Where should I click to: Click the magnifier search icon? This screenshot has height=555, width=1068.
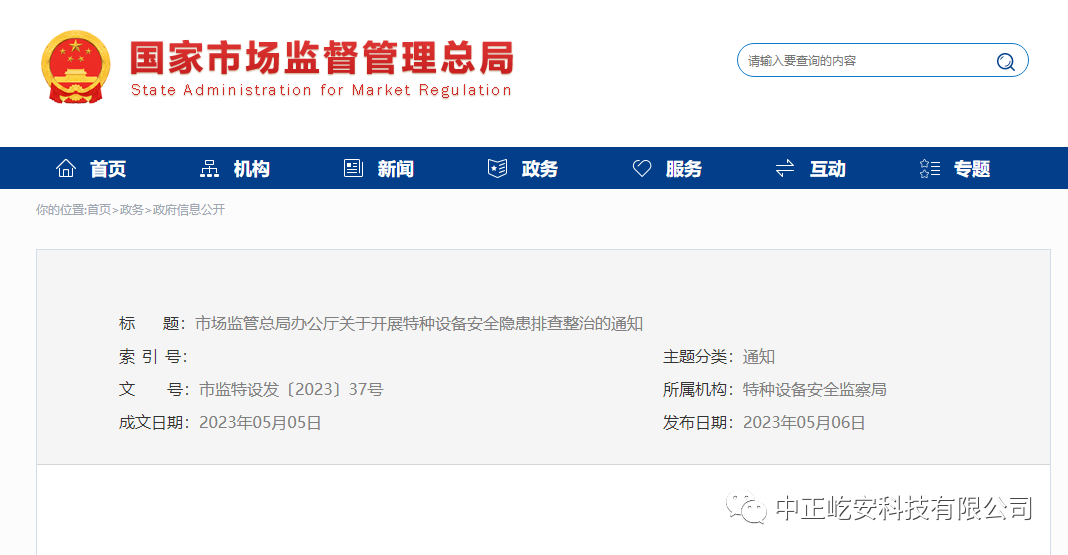pyautogui.click(x=1005, y=61)
